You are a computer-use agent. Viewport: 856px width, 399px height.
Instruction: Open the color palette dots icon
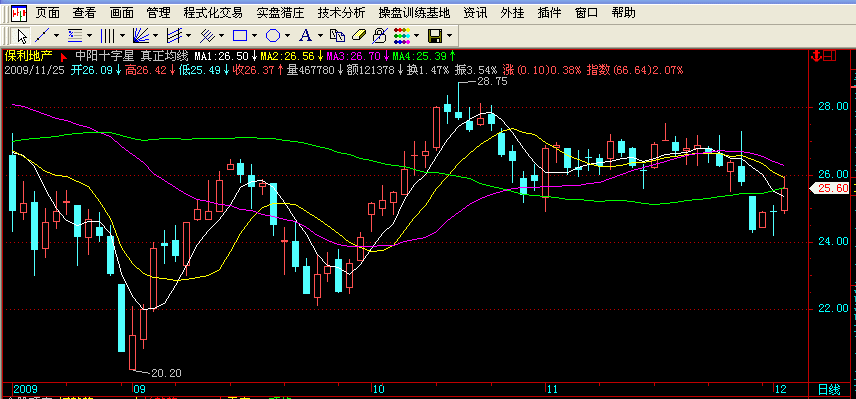pyautogui.click(x=402, y=37)
